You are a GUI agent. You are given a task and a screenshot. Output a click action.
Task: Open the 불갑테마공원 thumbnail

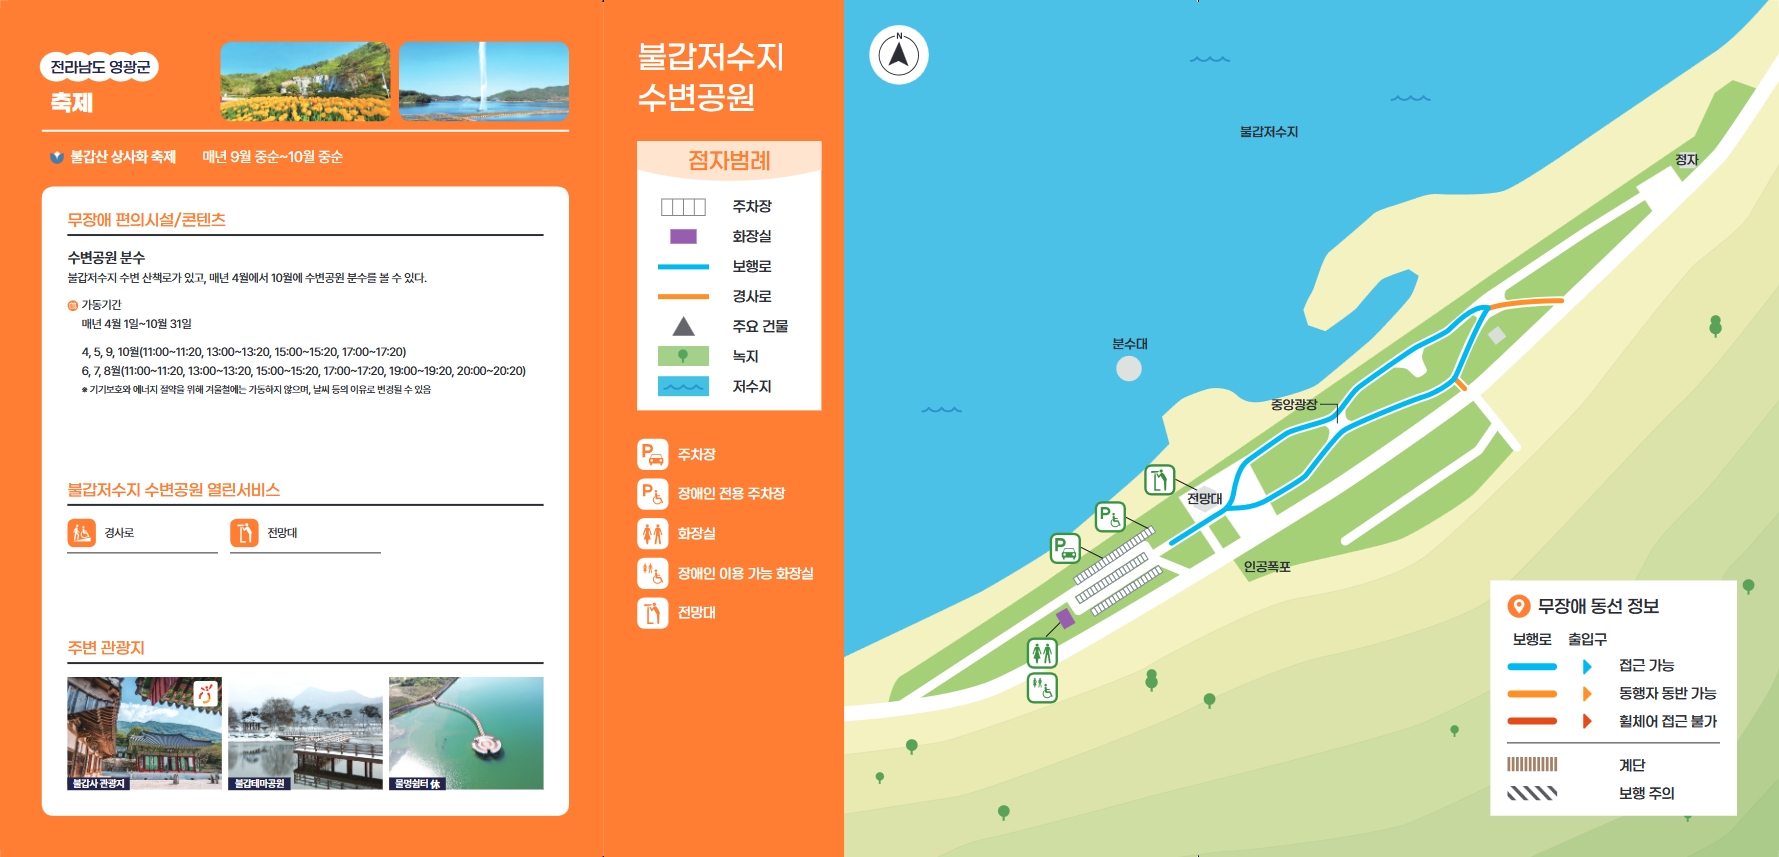click(x=305, y=733)
